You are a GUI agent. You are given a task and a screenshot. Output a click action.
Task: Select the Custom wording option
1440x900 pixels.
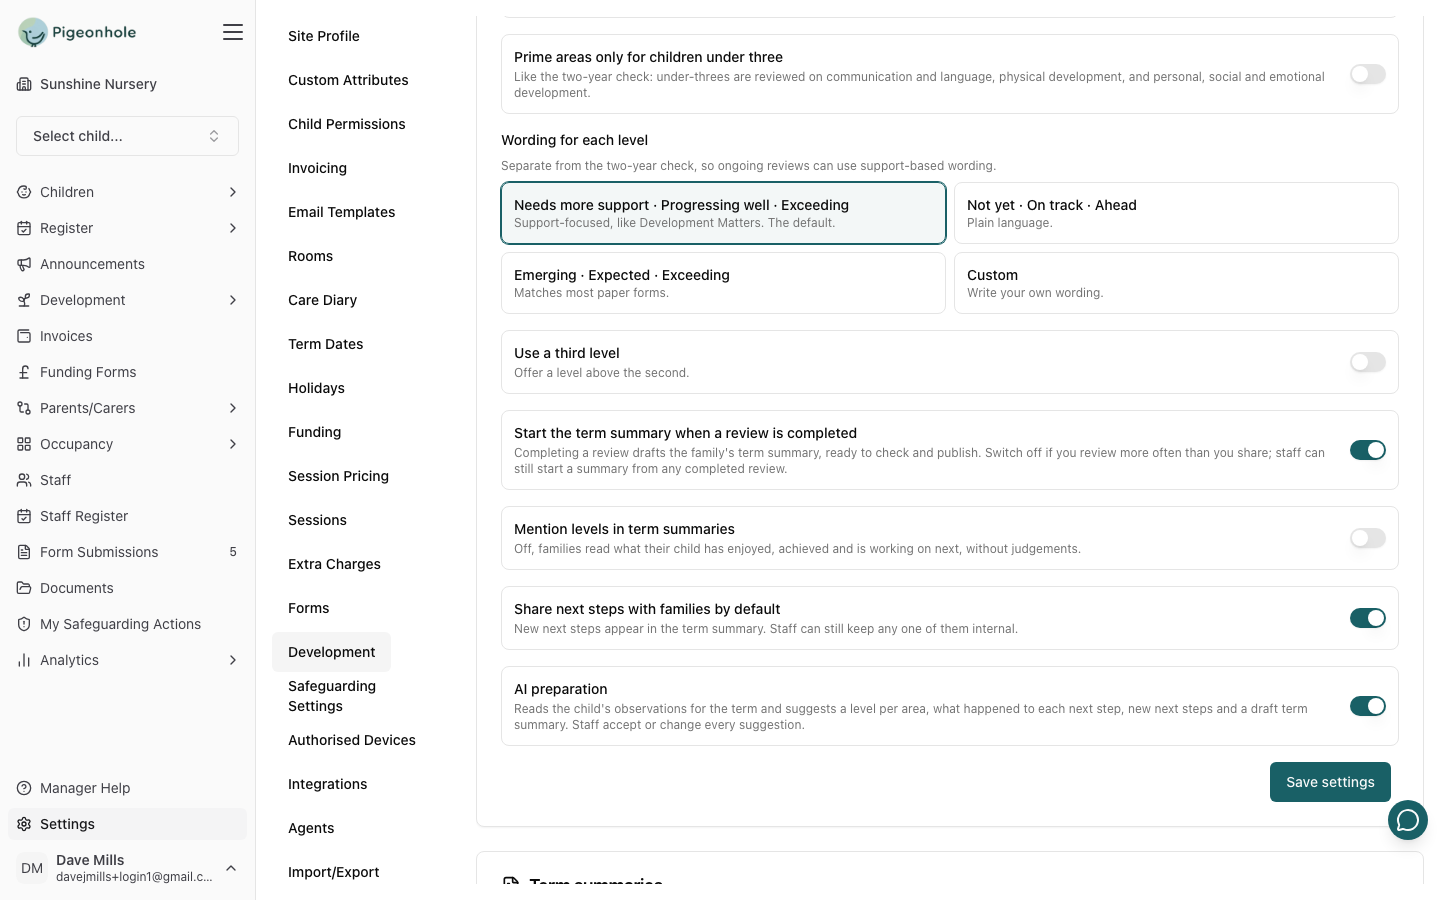(1176, 283)
